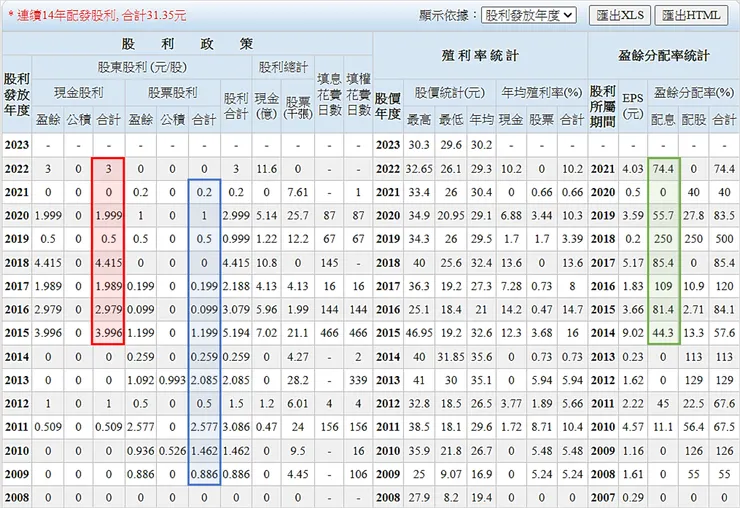
Task: Select the 32.65 highest price cell
Action: pyautogui.click(x=419, y=169)
